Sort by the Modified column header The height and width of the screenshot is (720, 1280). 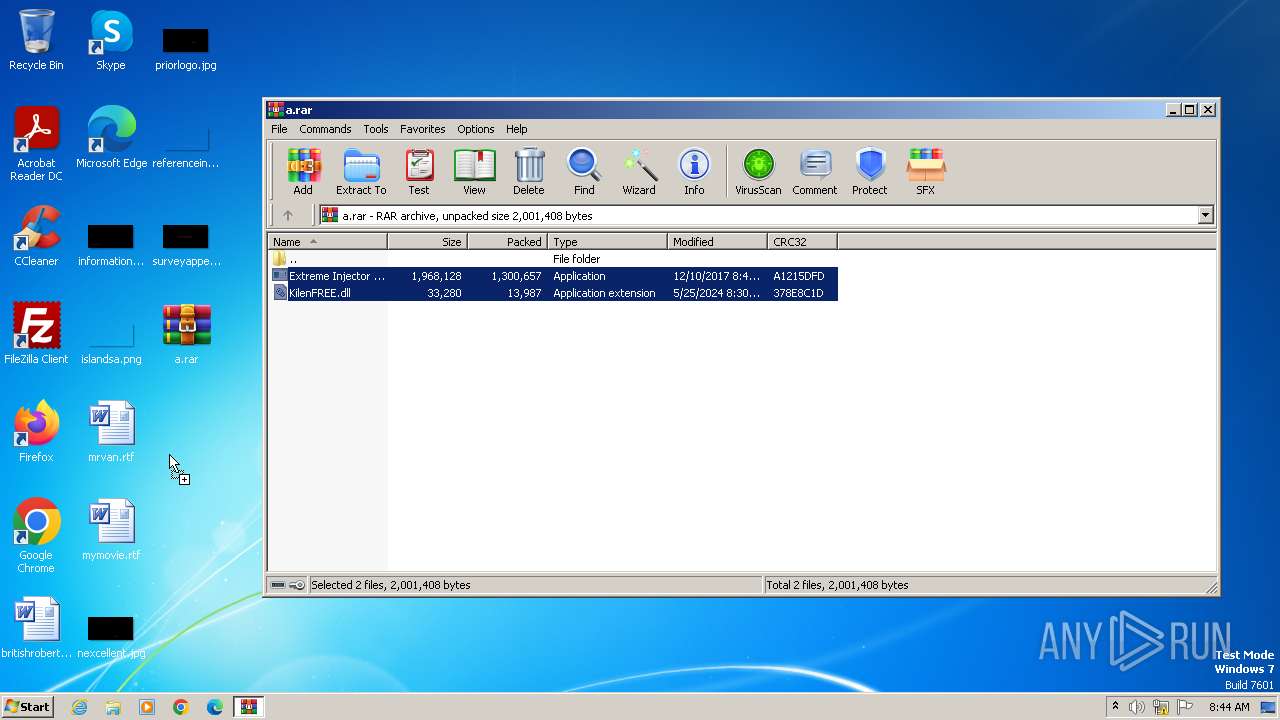pyautogui.click(x=718, y=242)
